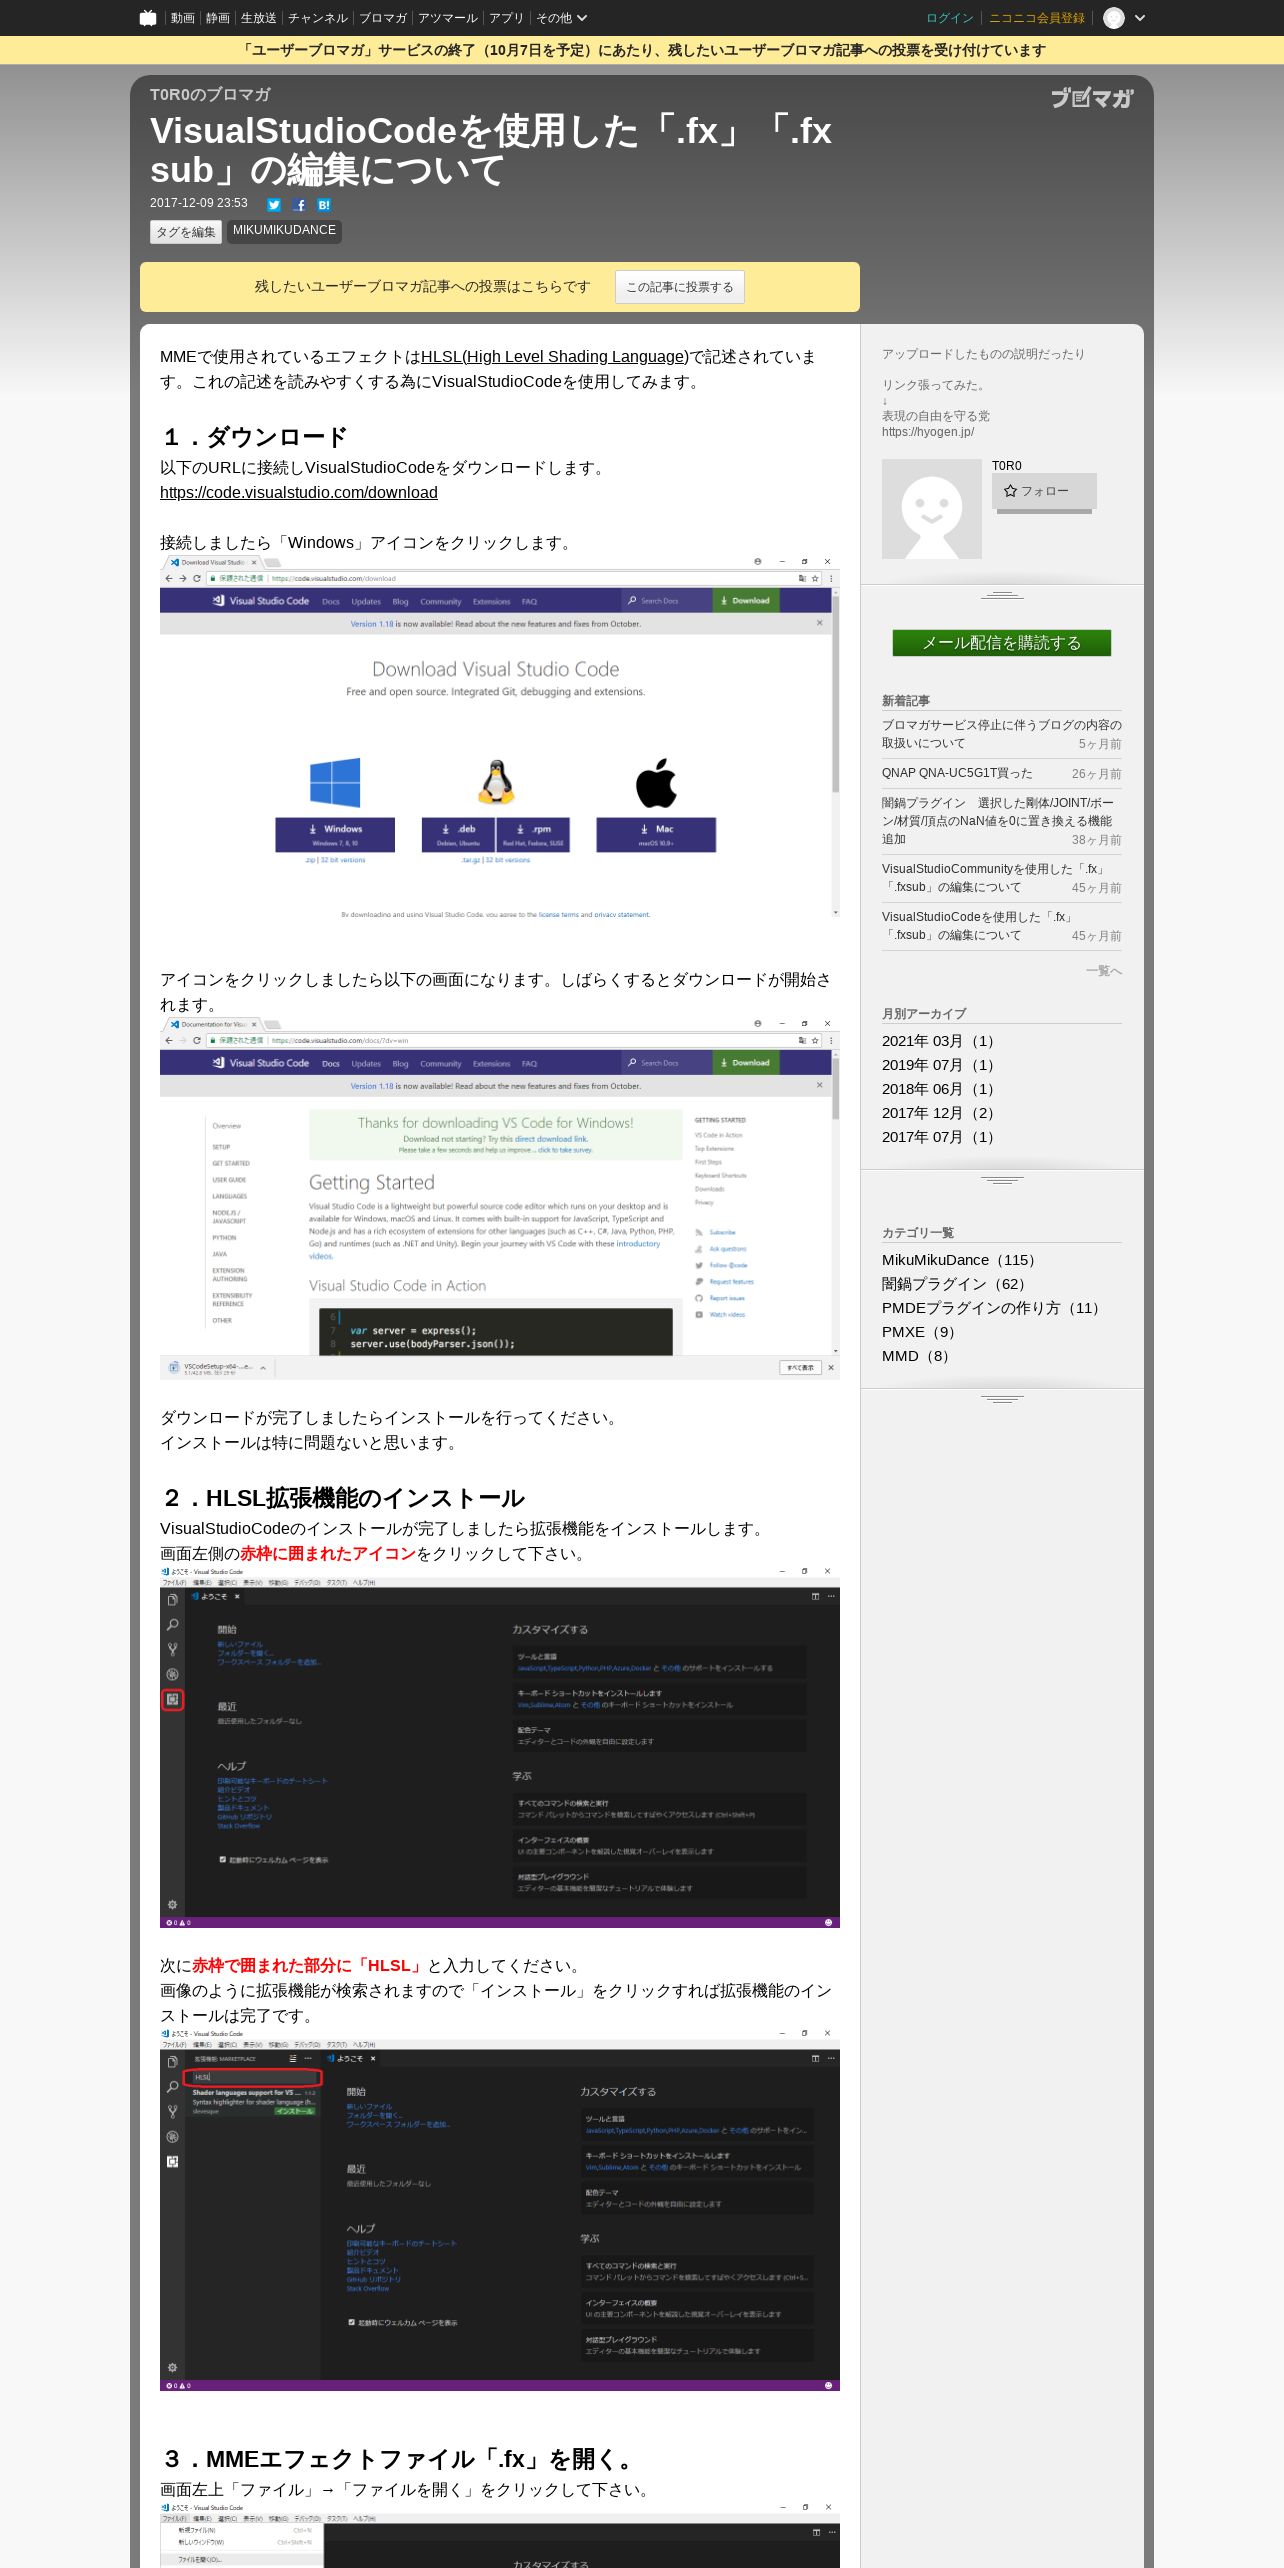Click the Download Visual Studio Code screenshot
Viewport: 1284px width, 2568px height.
pos(500,737)
